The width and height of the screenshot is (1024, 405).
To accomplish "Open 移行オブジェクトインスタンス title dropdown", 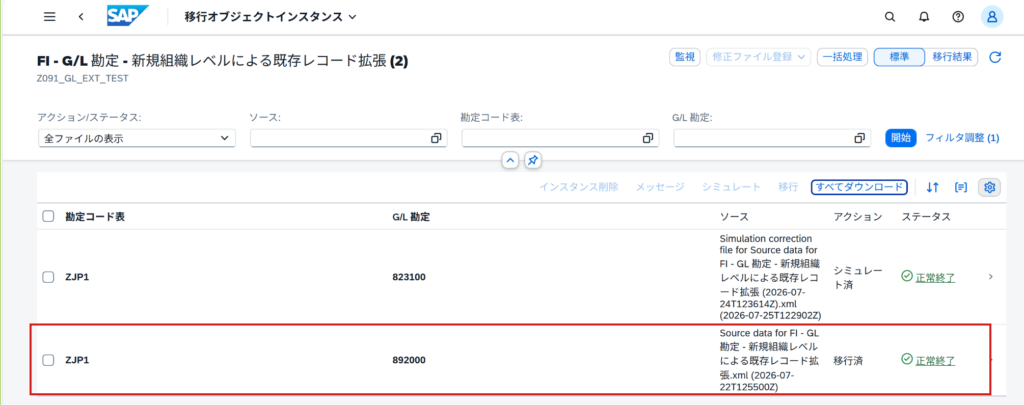I will (x=271, y=17).
